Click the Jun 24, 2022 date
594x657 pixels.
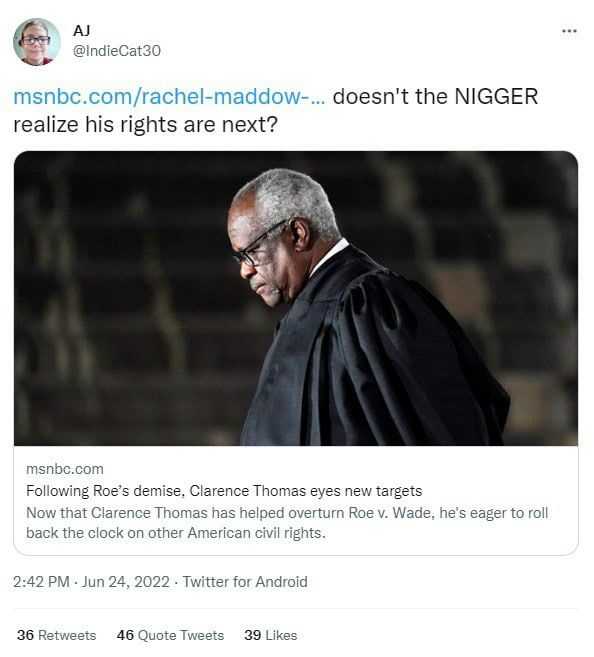126,582
